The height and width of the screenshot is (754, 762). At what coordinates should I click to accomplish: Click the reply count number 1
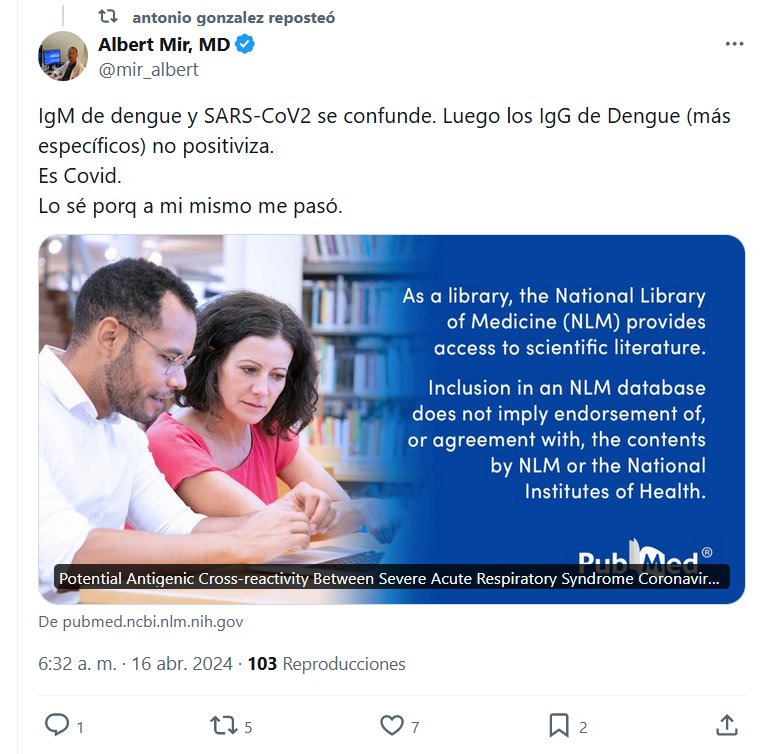click(80, 727)
